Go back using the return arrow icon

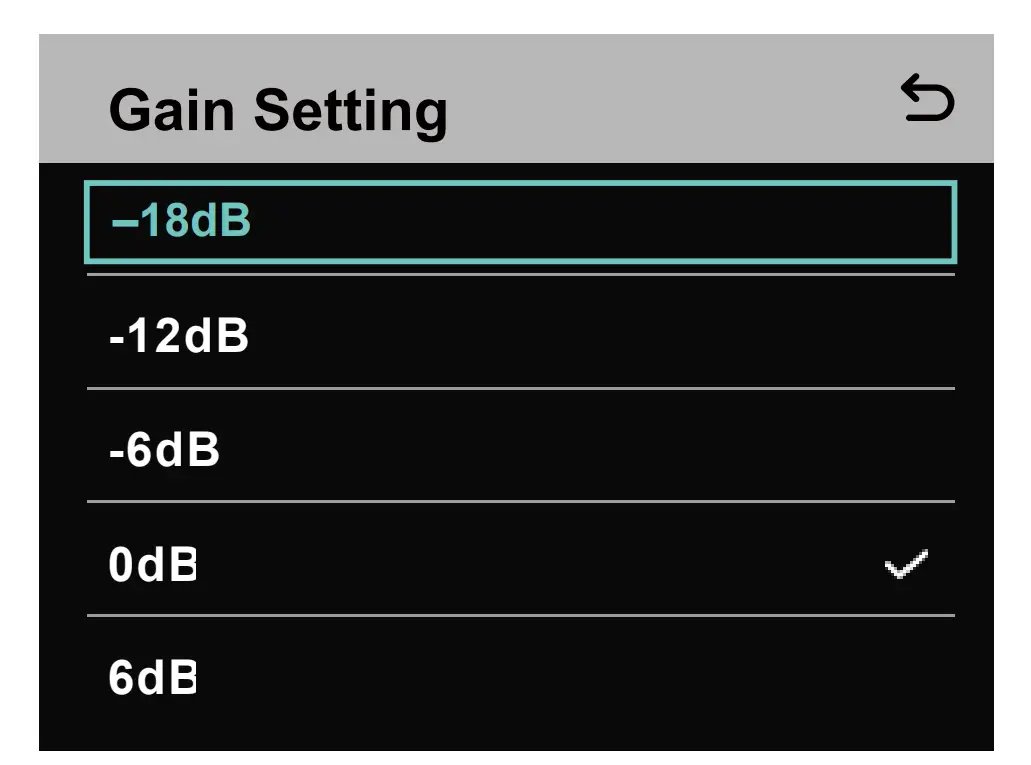[x=927, y=101]
